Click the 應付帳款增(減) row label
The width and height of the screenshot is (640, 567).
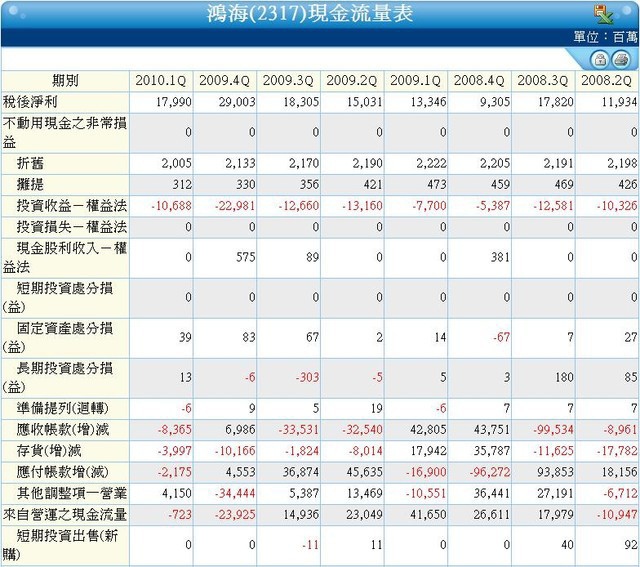tap(63, 472)
